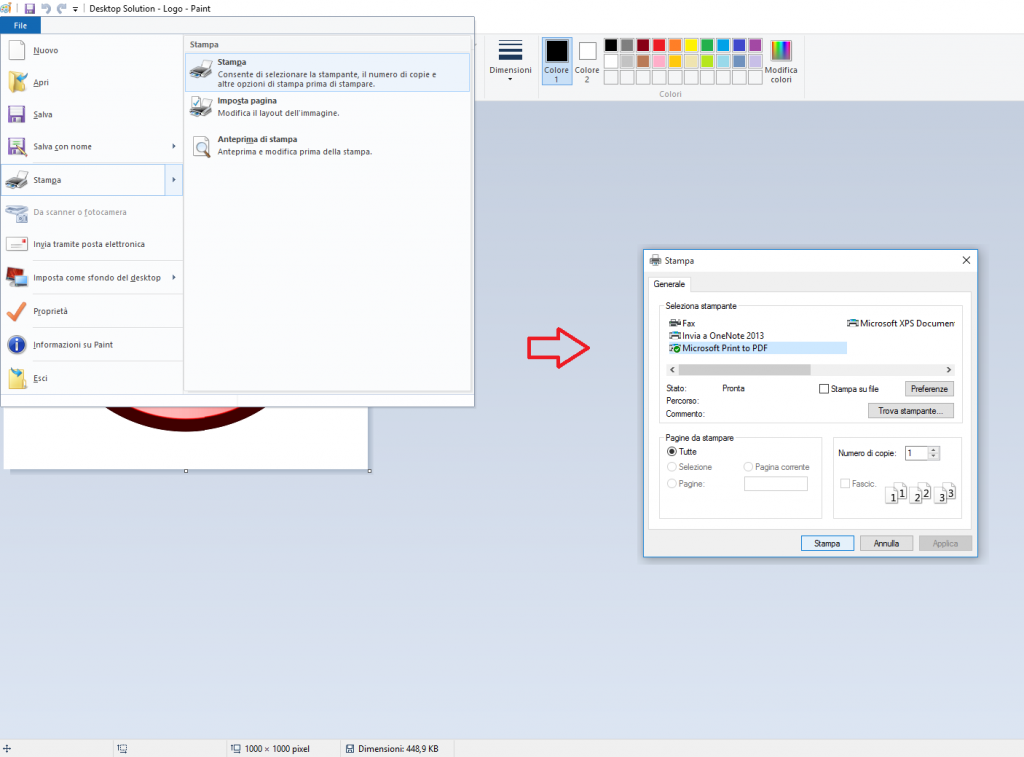Viewport: 1024px width, 757px height.
Task: Open the File tab
Action: pyautogui.click(x=20, y=25)
